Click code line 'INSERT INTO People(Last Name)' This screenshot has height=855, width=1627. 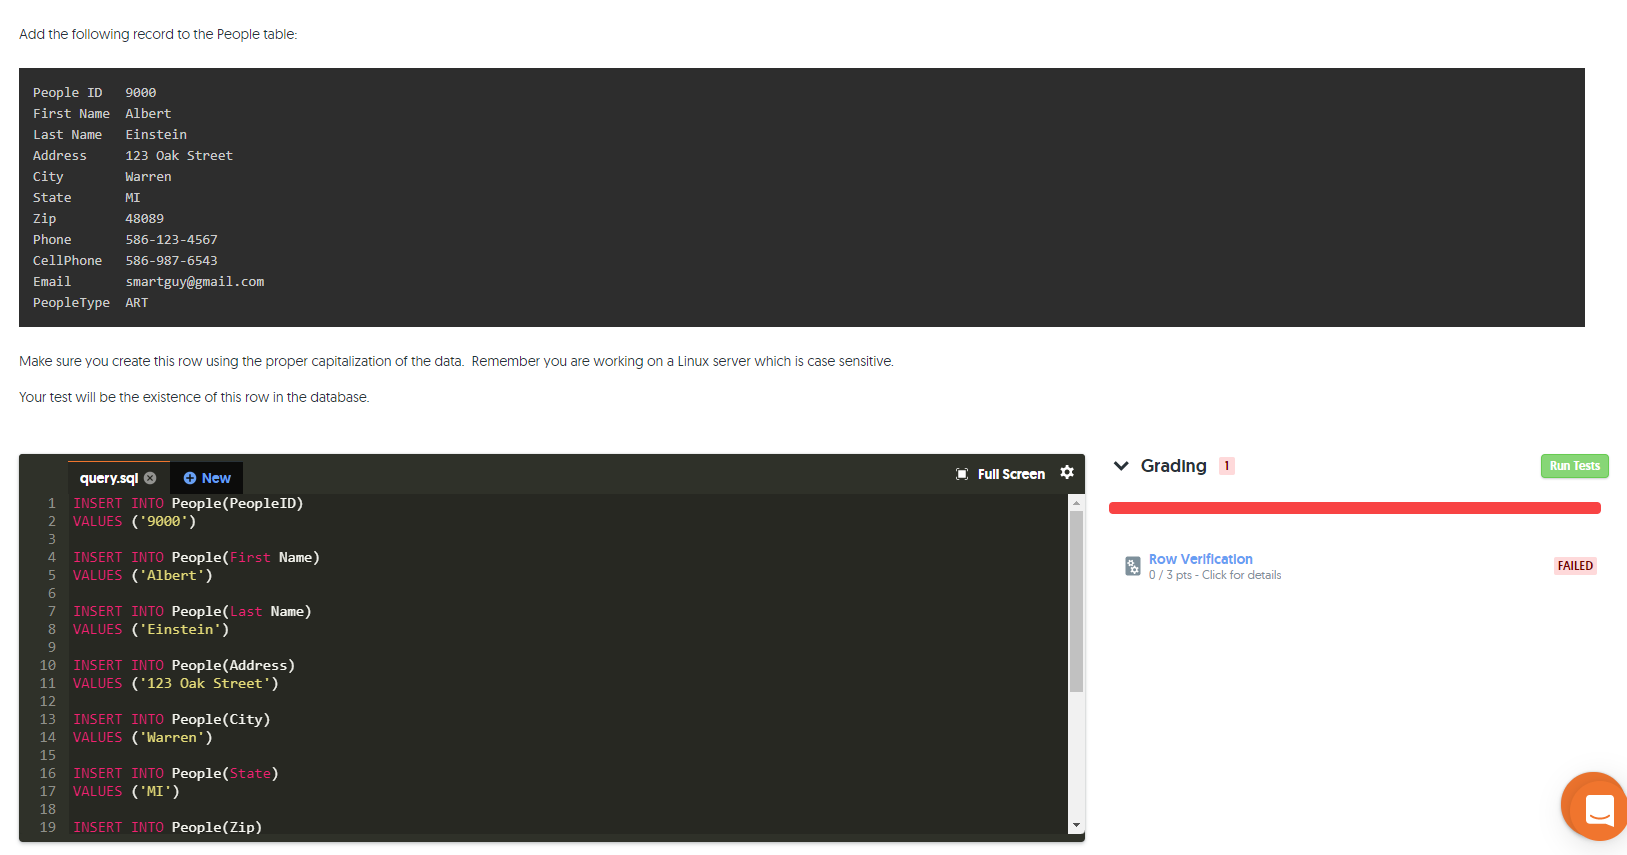pos(192,611)
